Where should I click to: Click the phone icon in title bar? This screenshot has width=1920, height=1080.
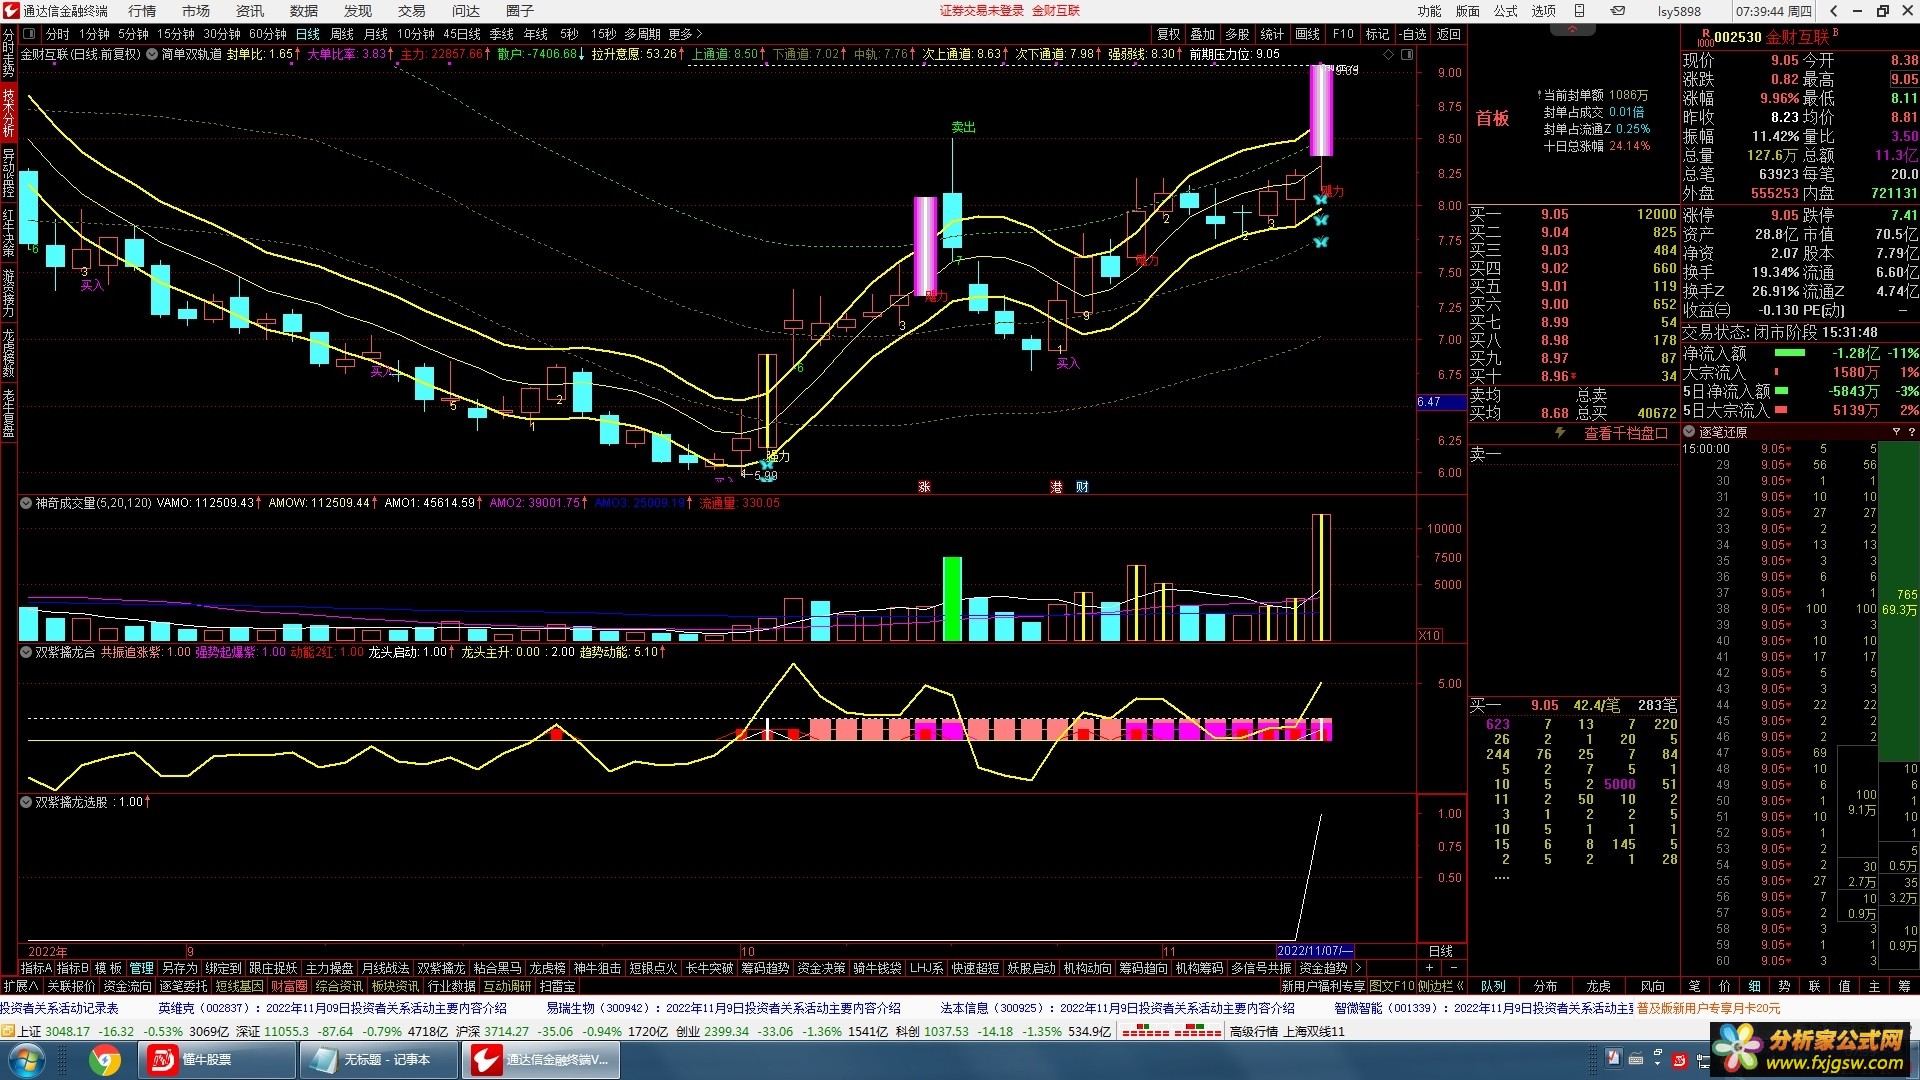click(1580, 11)
